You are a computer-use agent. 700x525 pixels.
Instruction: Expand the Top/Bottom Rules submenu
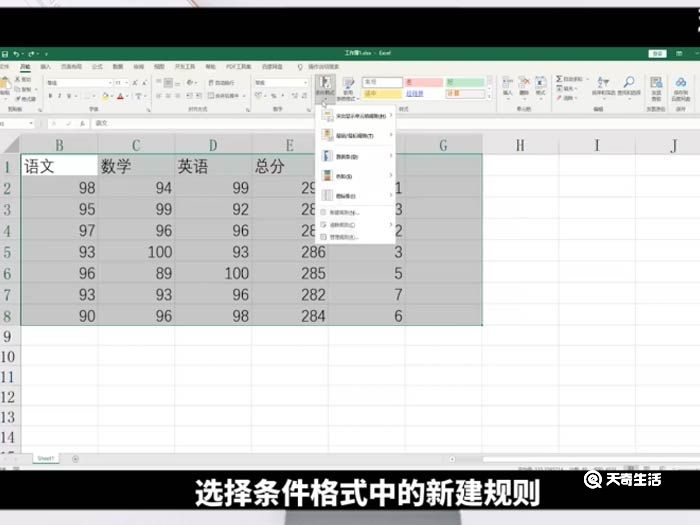356,135
